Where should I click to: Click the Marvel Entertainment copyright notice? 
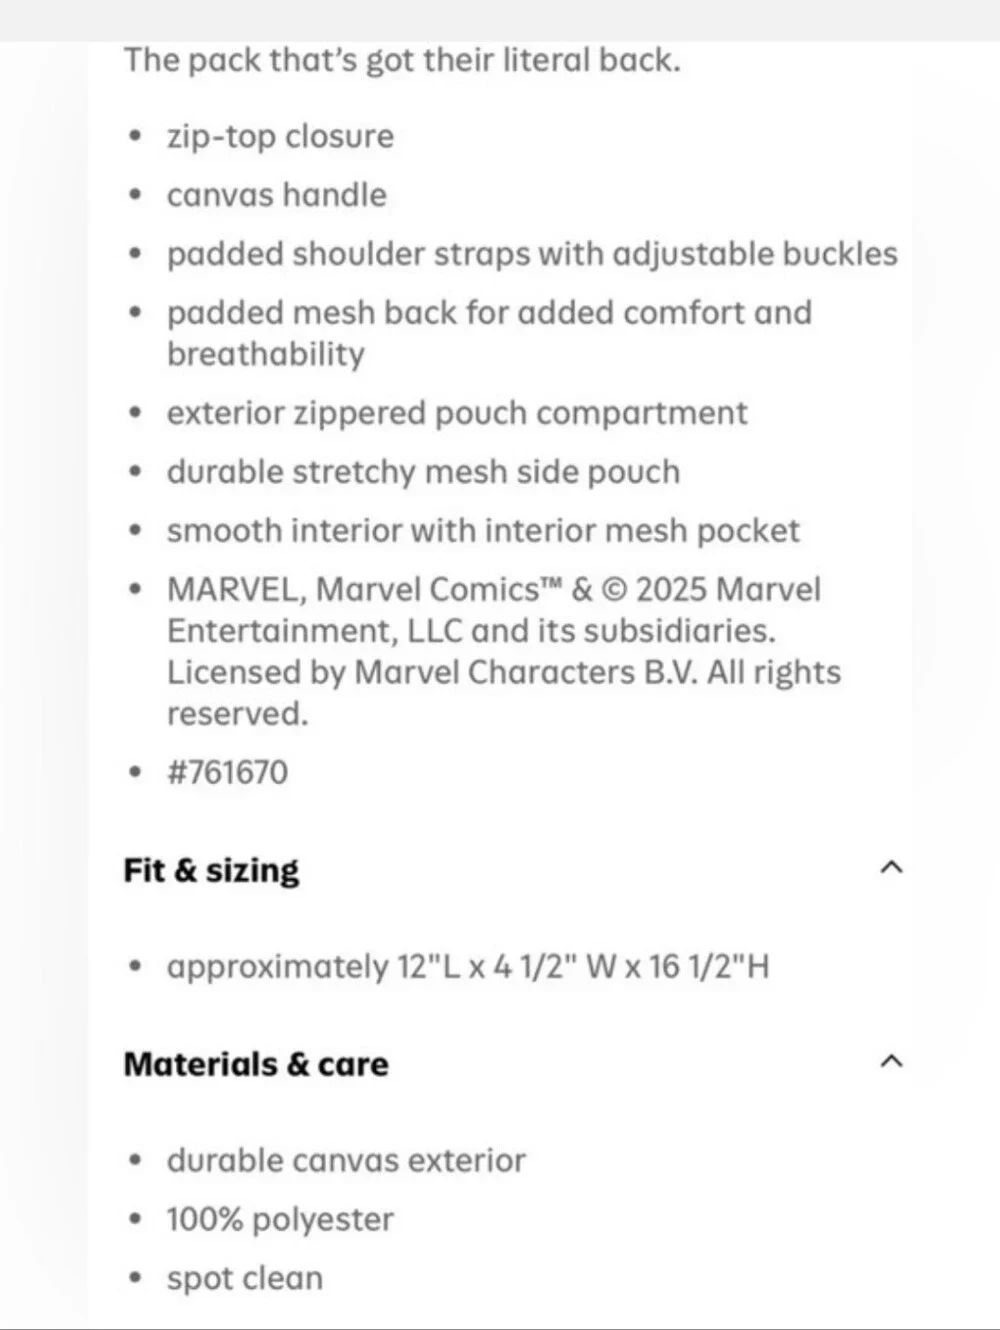point(504,651)
